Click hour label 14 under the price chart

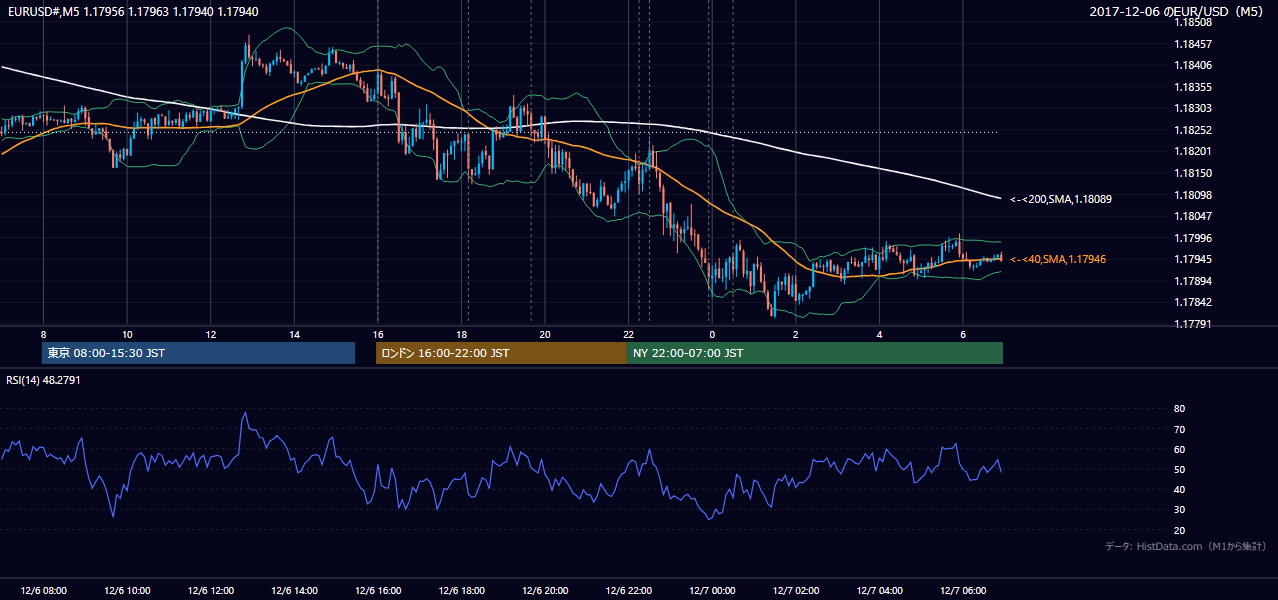[x=294, y=334]
